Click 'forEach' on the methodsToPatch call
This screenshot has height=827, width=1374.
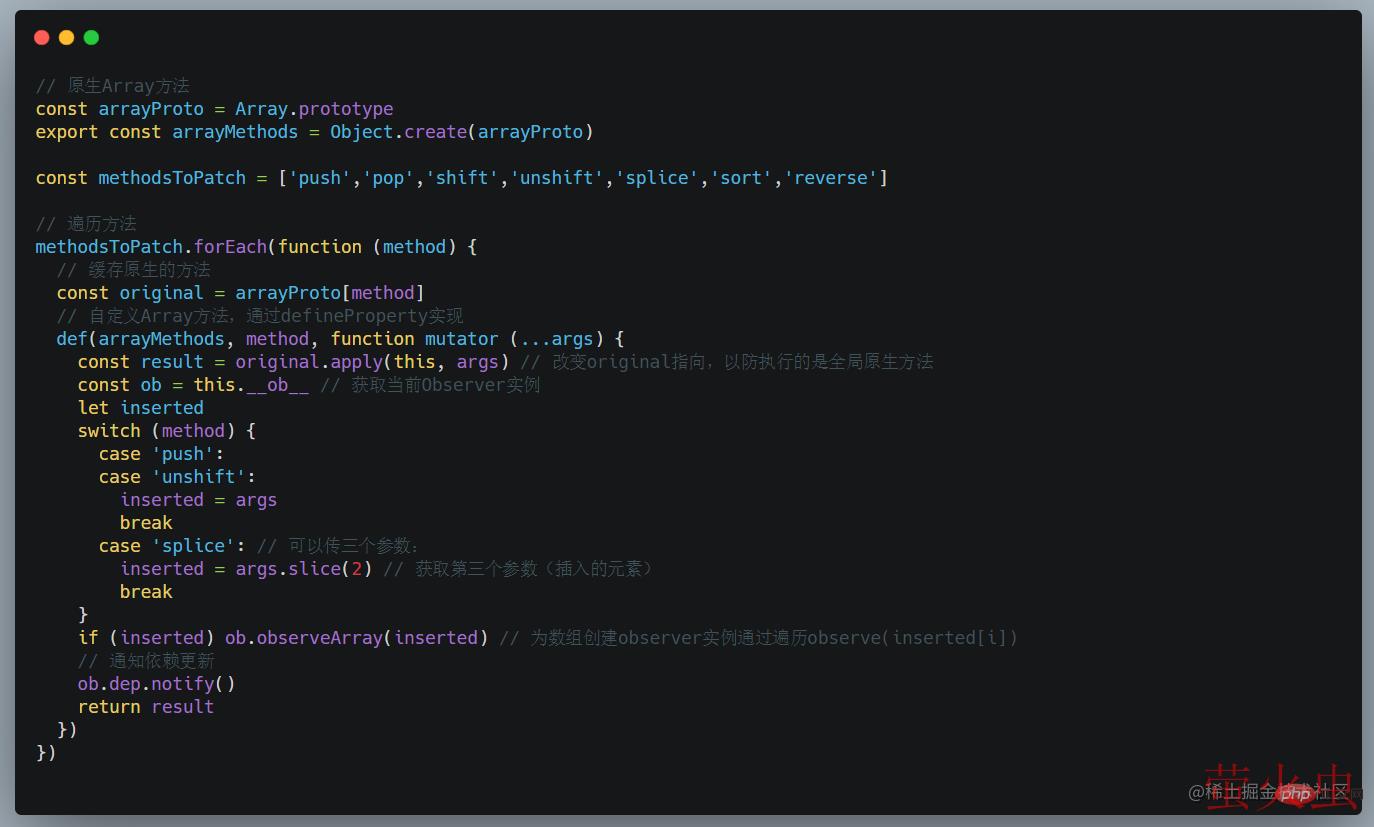tap(230, 247)
